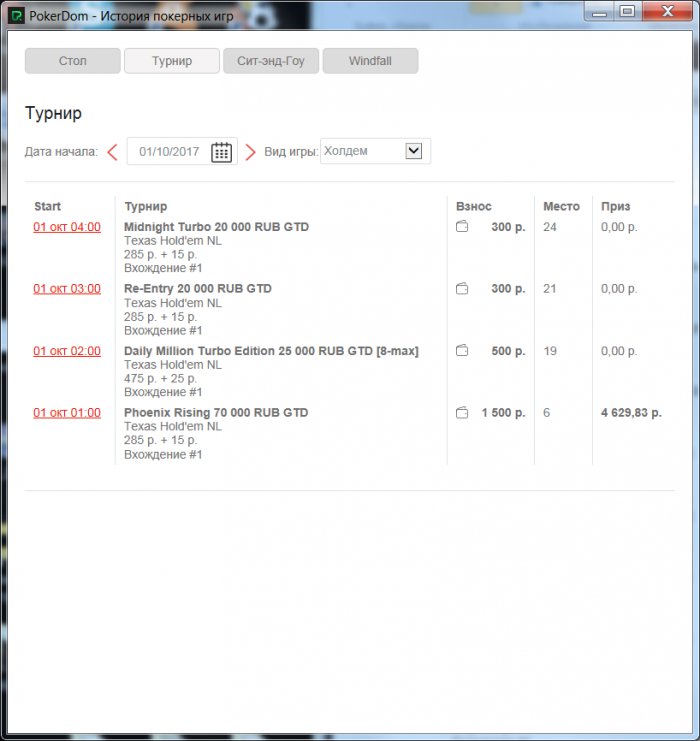This screenshot has width=700, height=741.
Task: Go to previous date with left arrow
Action: point(112,152)
